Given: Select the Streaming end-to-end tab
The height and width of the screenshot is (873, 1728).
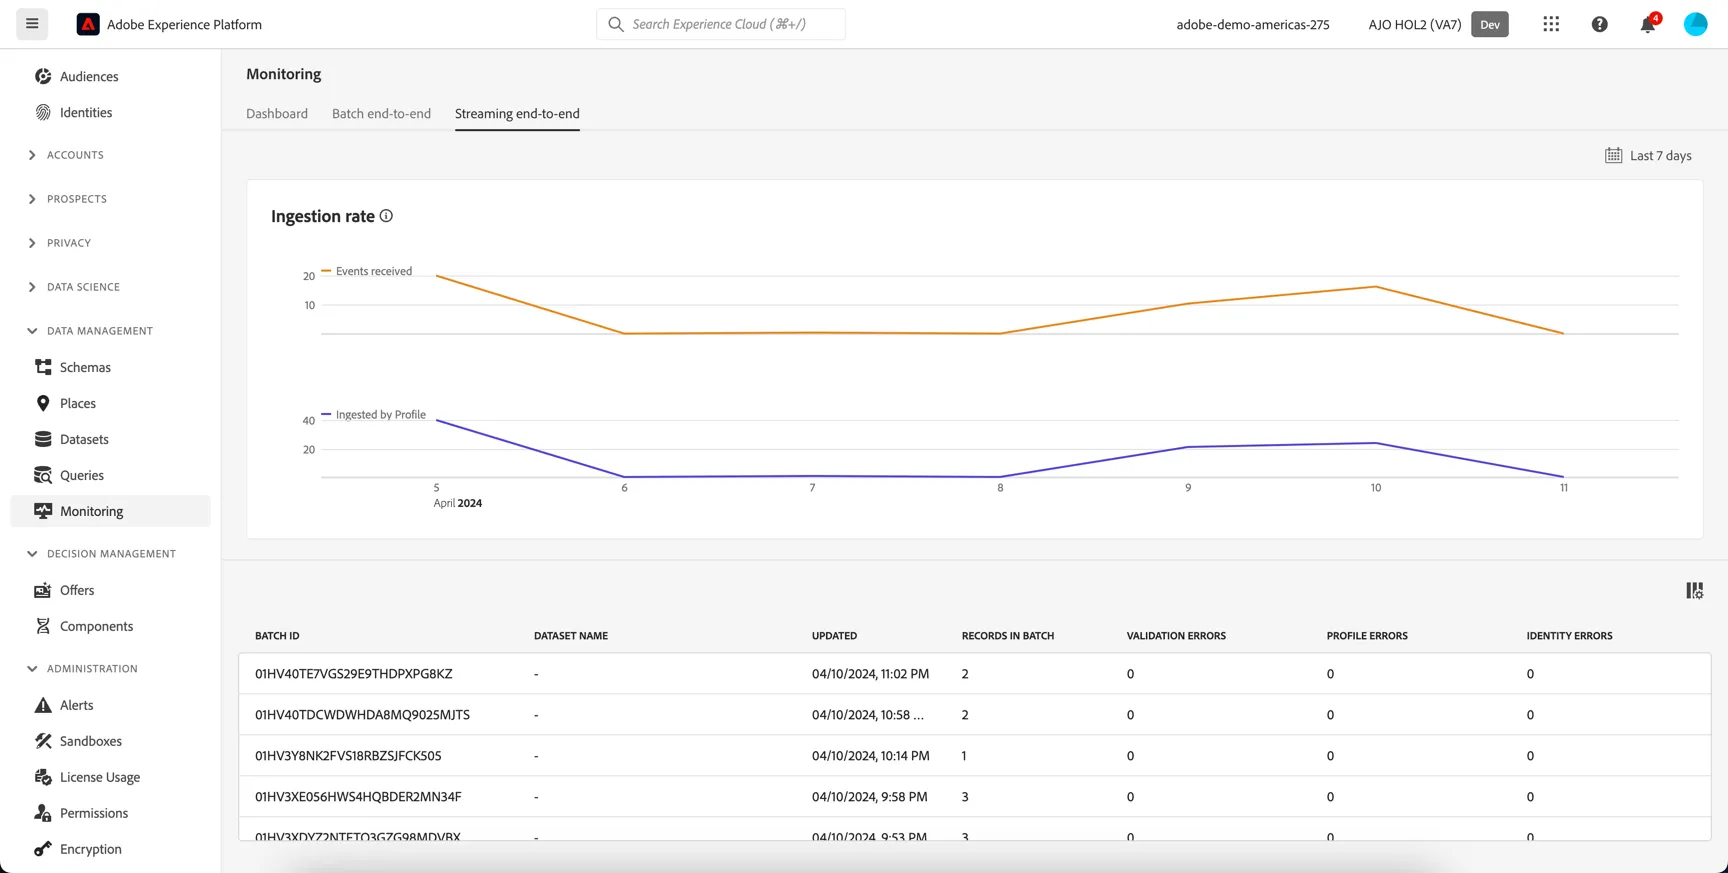Looking at the screenshot, I should tap(517, 113).
